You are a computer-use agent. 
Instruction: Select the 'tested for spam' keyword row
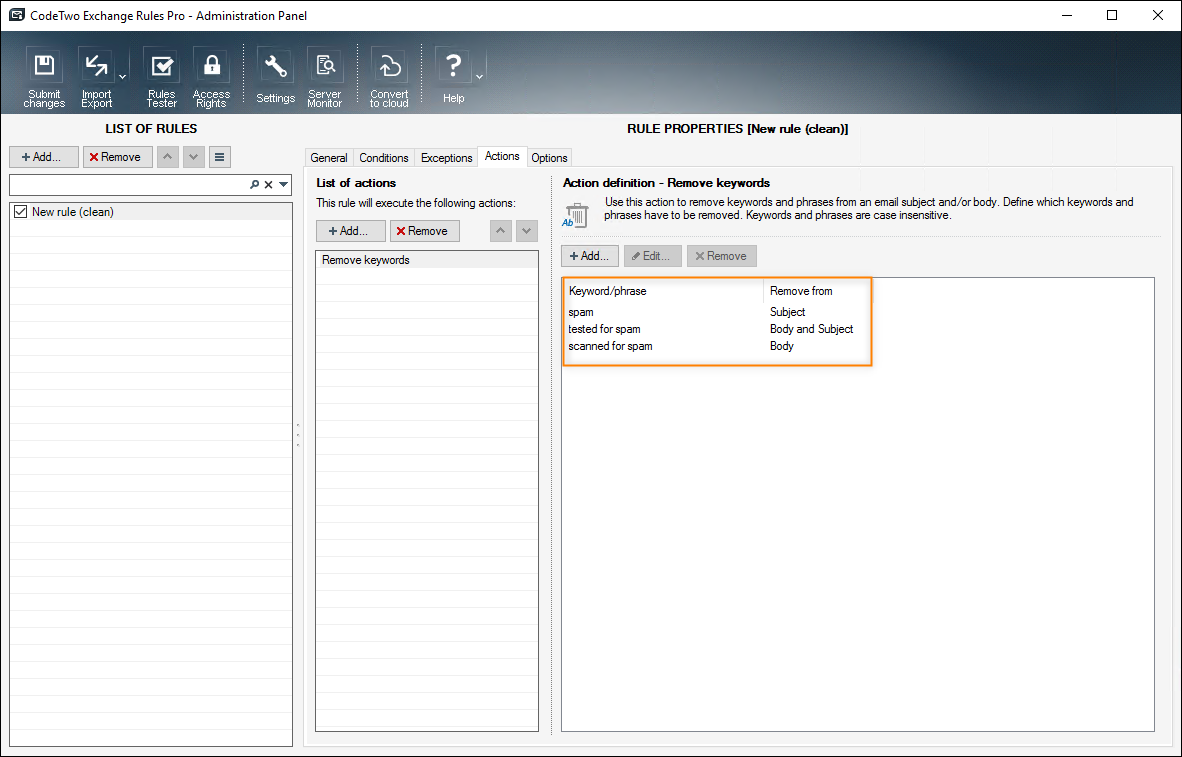tap(858, 329)
